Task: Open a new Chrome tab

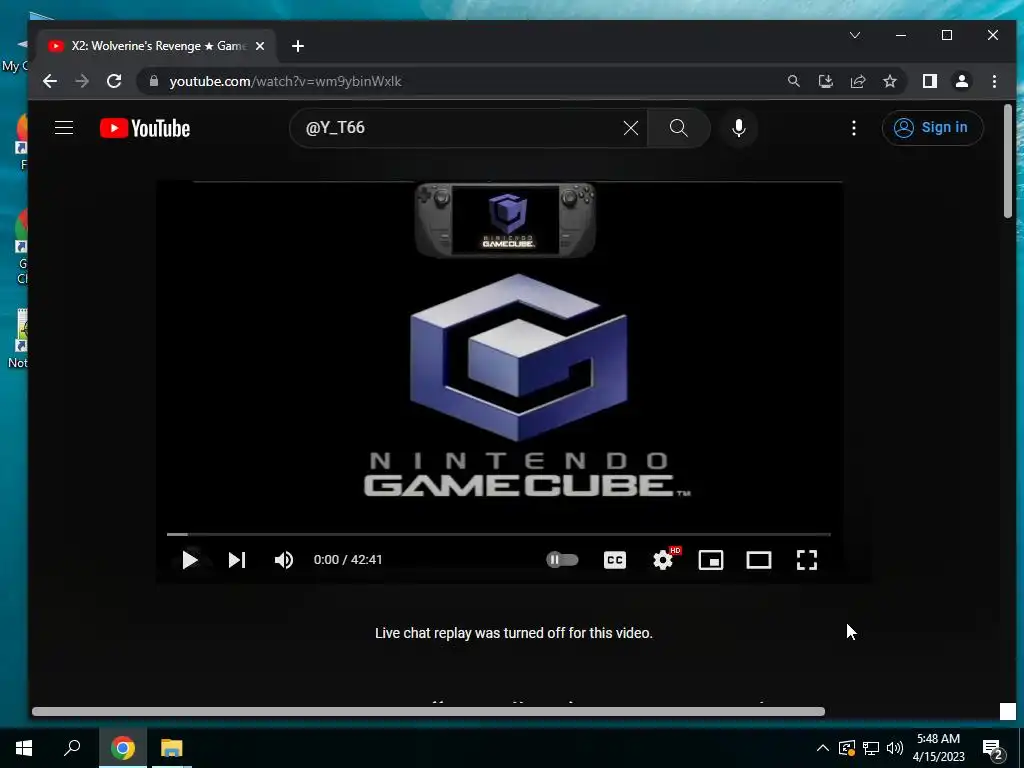Action: click(298, 46)
